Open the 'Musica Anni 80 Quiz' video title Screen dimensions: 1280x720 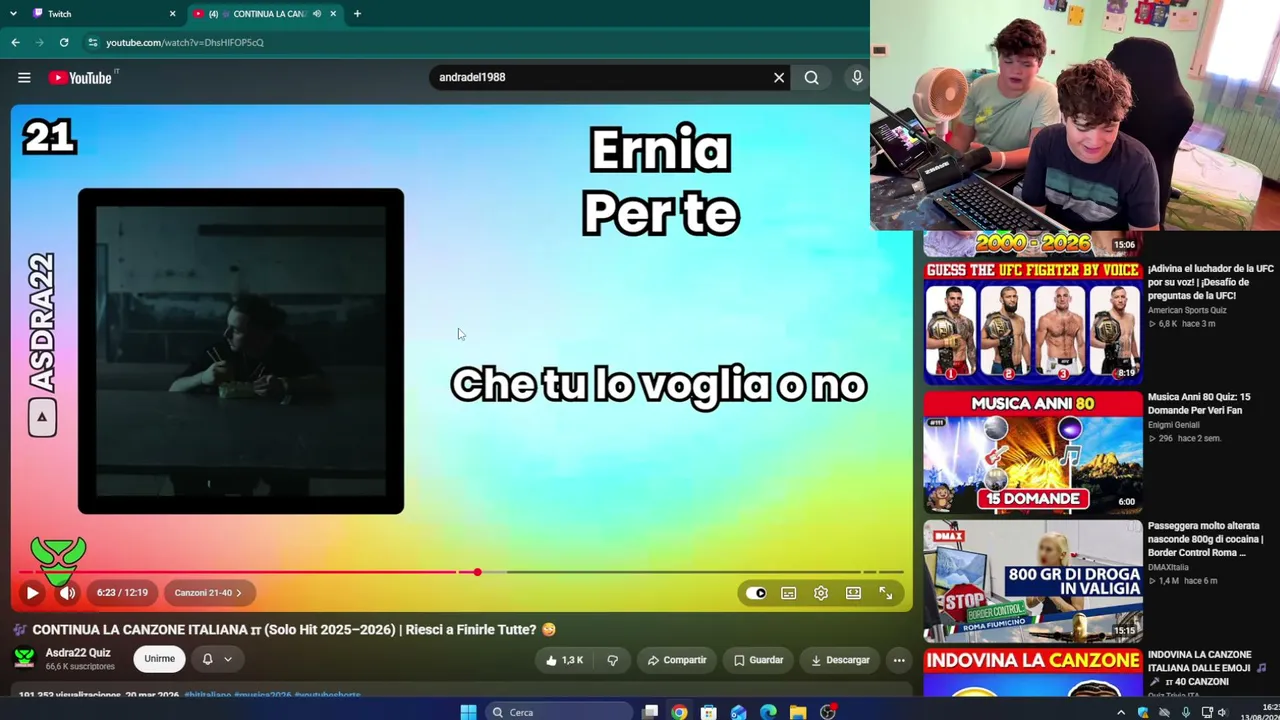pyautogui.click(x=1199, y=404)
